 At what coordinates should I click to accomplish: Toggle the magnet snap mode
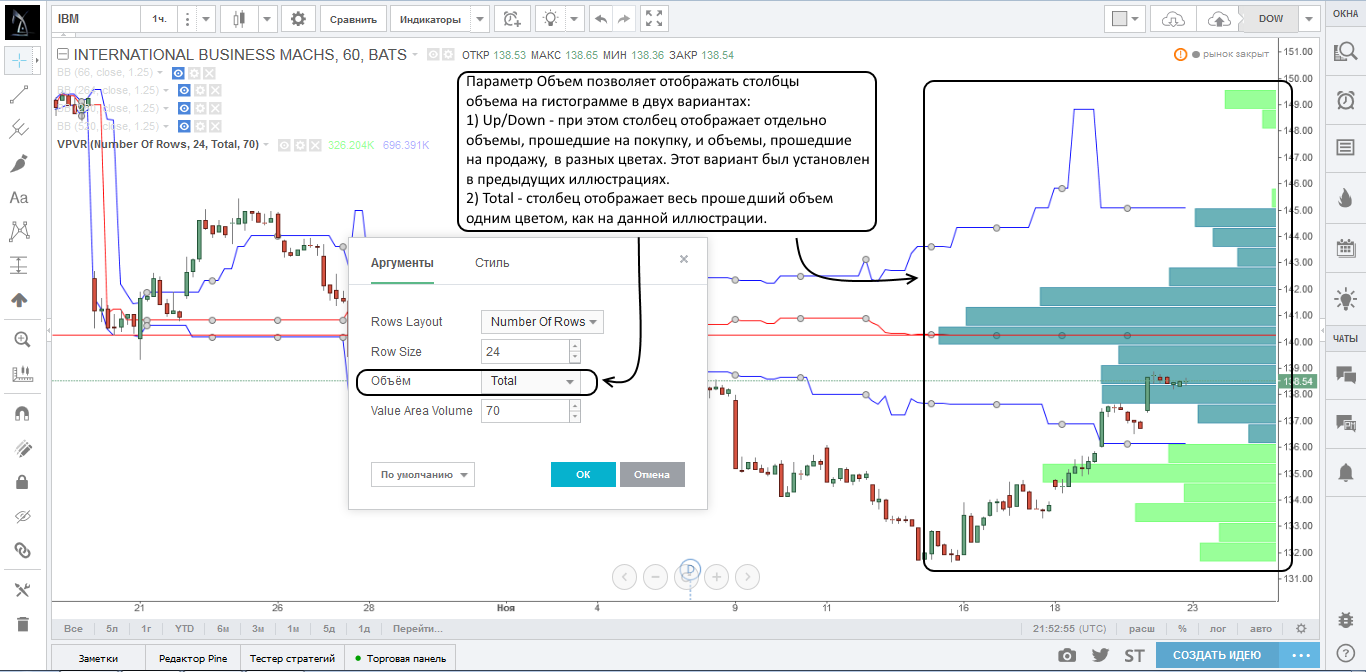tap(21, 413)
